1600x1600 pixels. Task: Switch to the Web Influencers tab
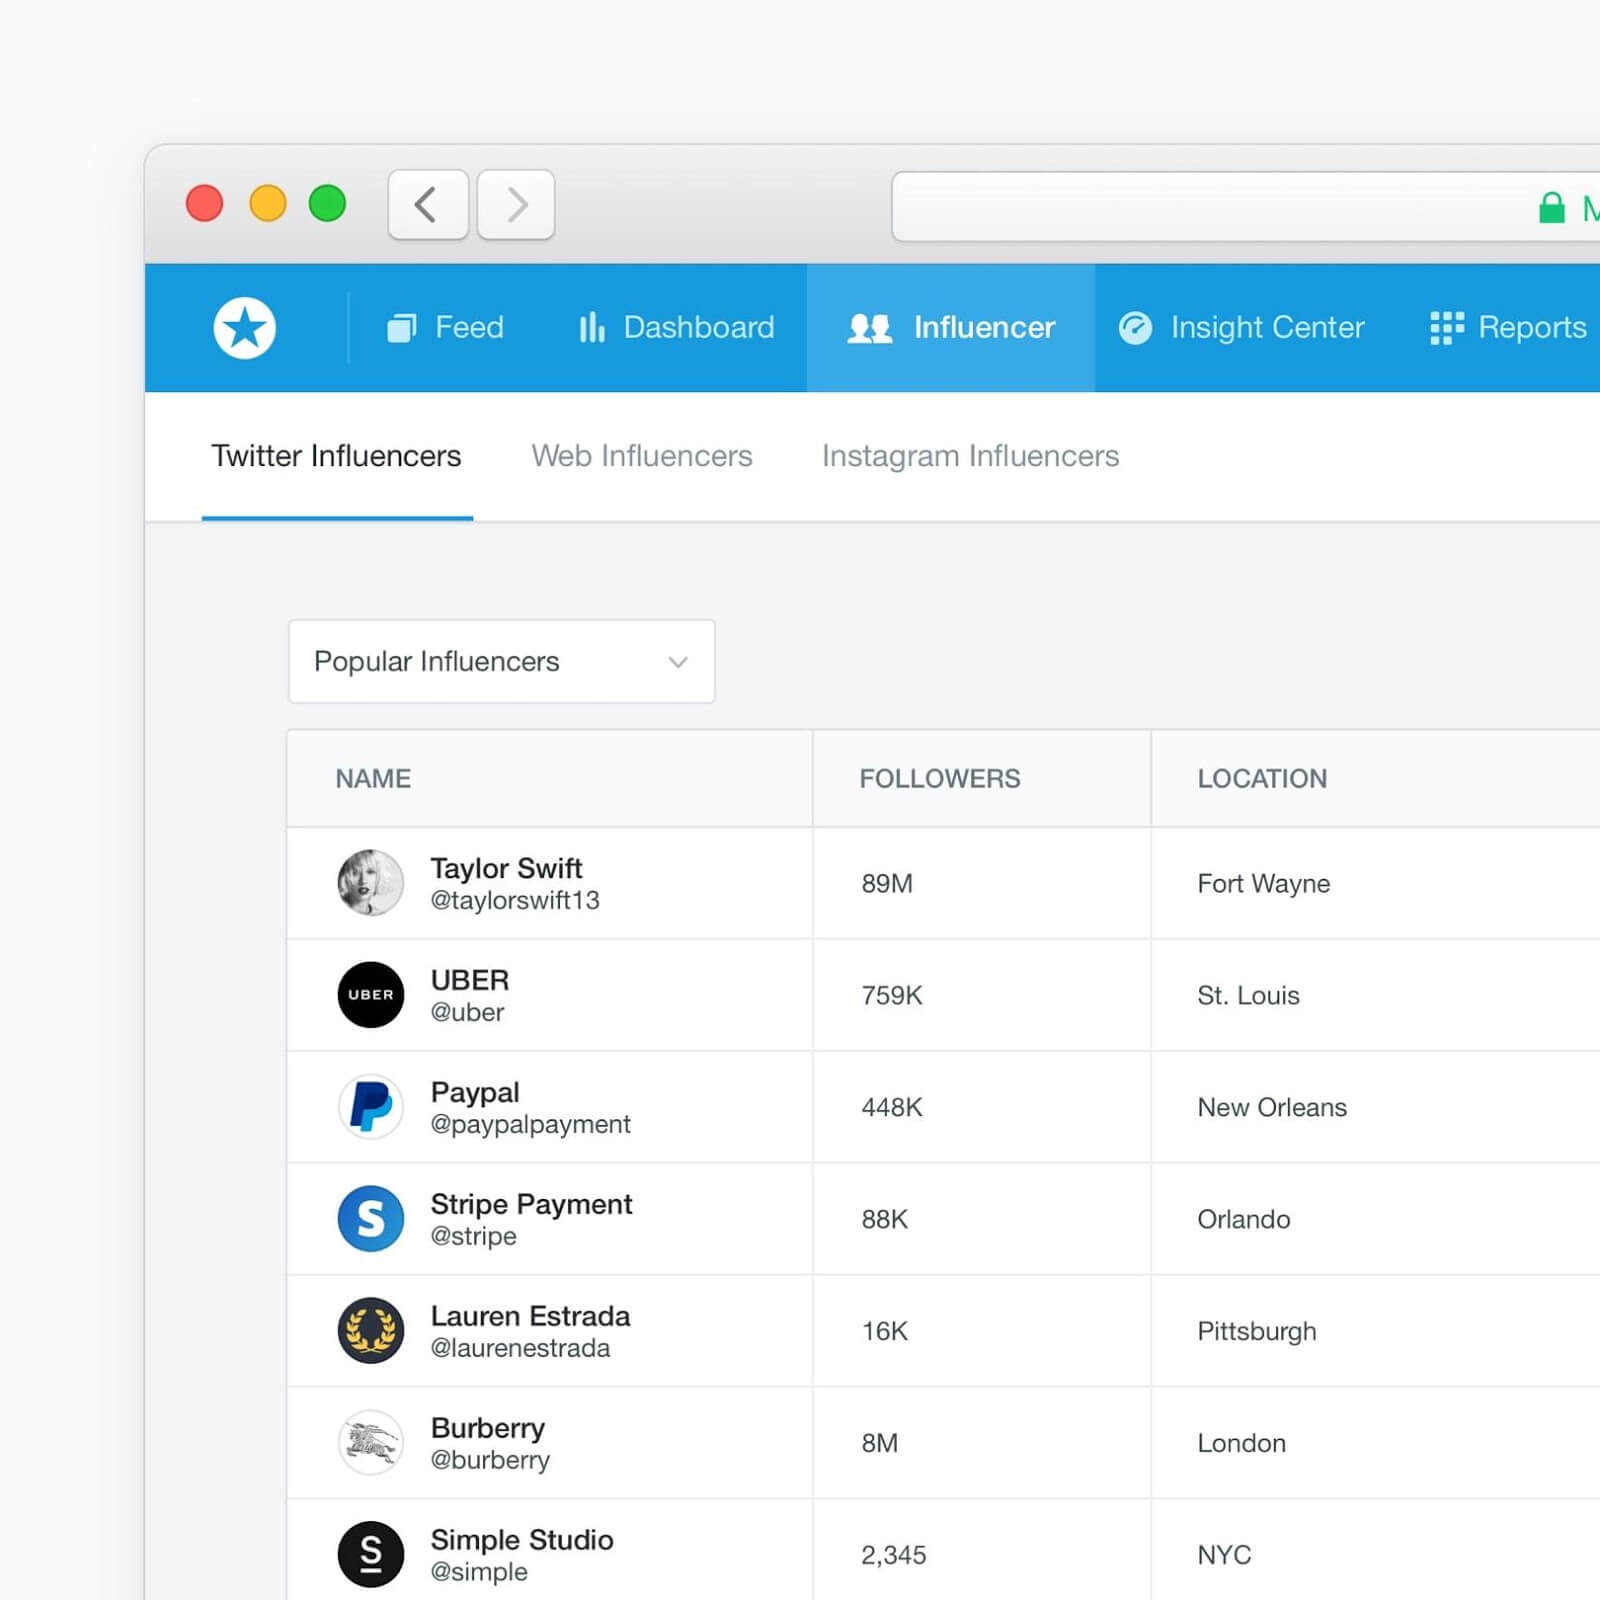[x=642, y=456]
